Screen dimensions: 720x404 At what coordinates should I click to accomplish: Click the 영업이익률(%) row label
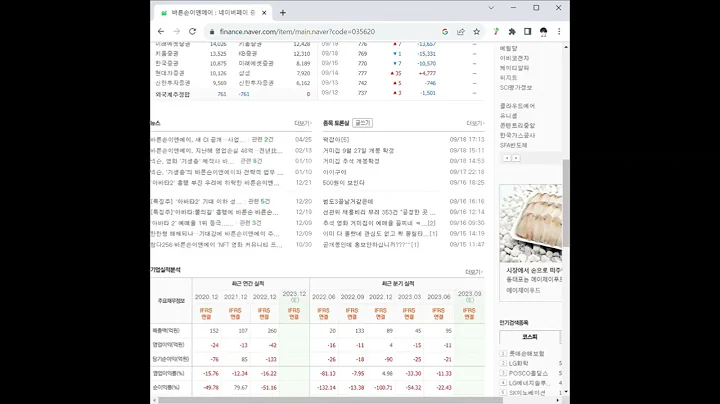[x=168, y=374]
